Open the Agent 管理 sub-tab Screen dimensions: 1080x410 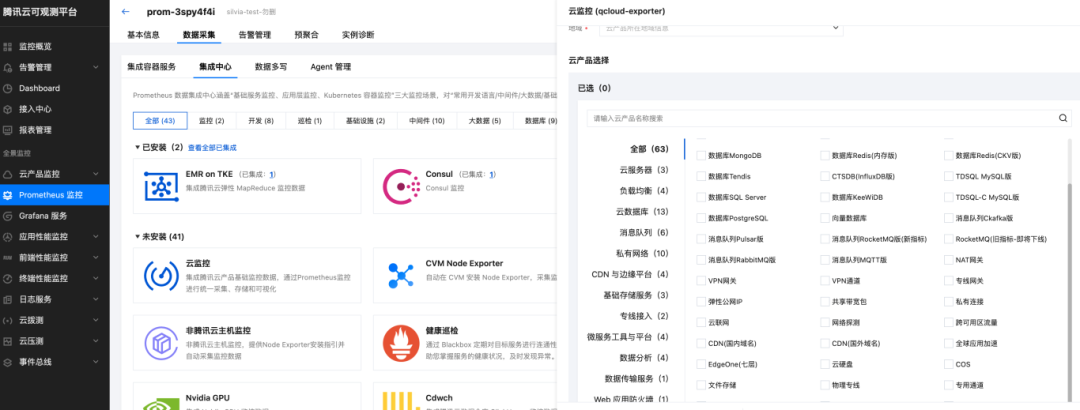click(x=331, y=67)
